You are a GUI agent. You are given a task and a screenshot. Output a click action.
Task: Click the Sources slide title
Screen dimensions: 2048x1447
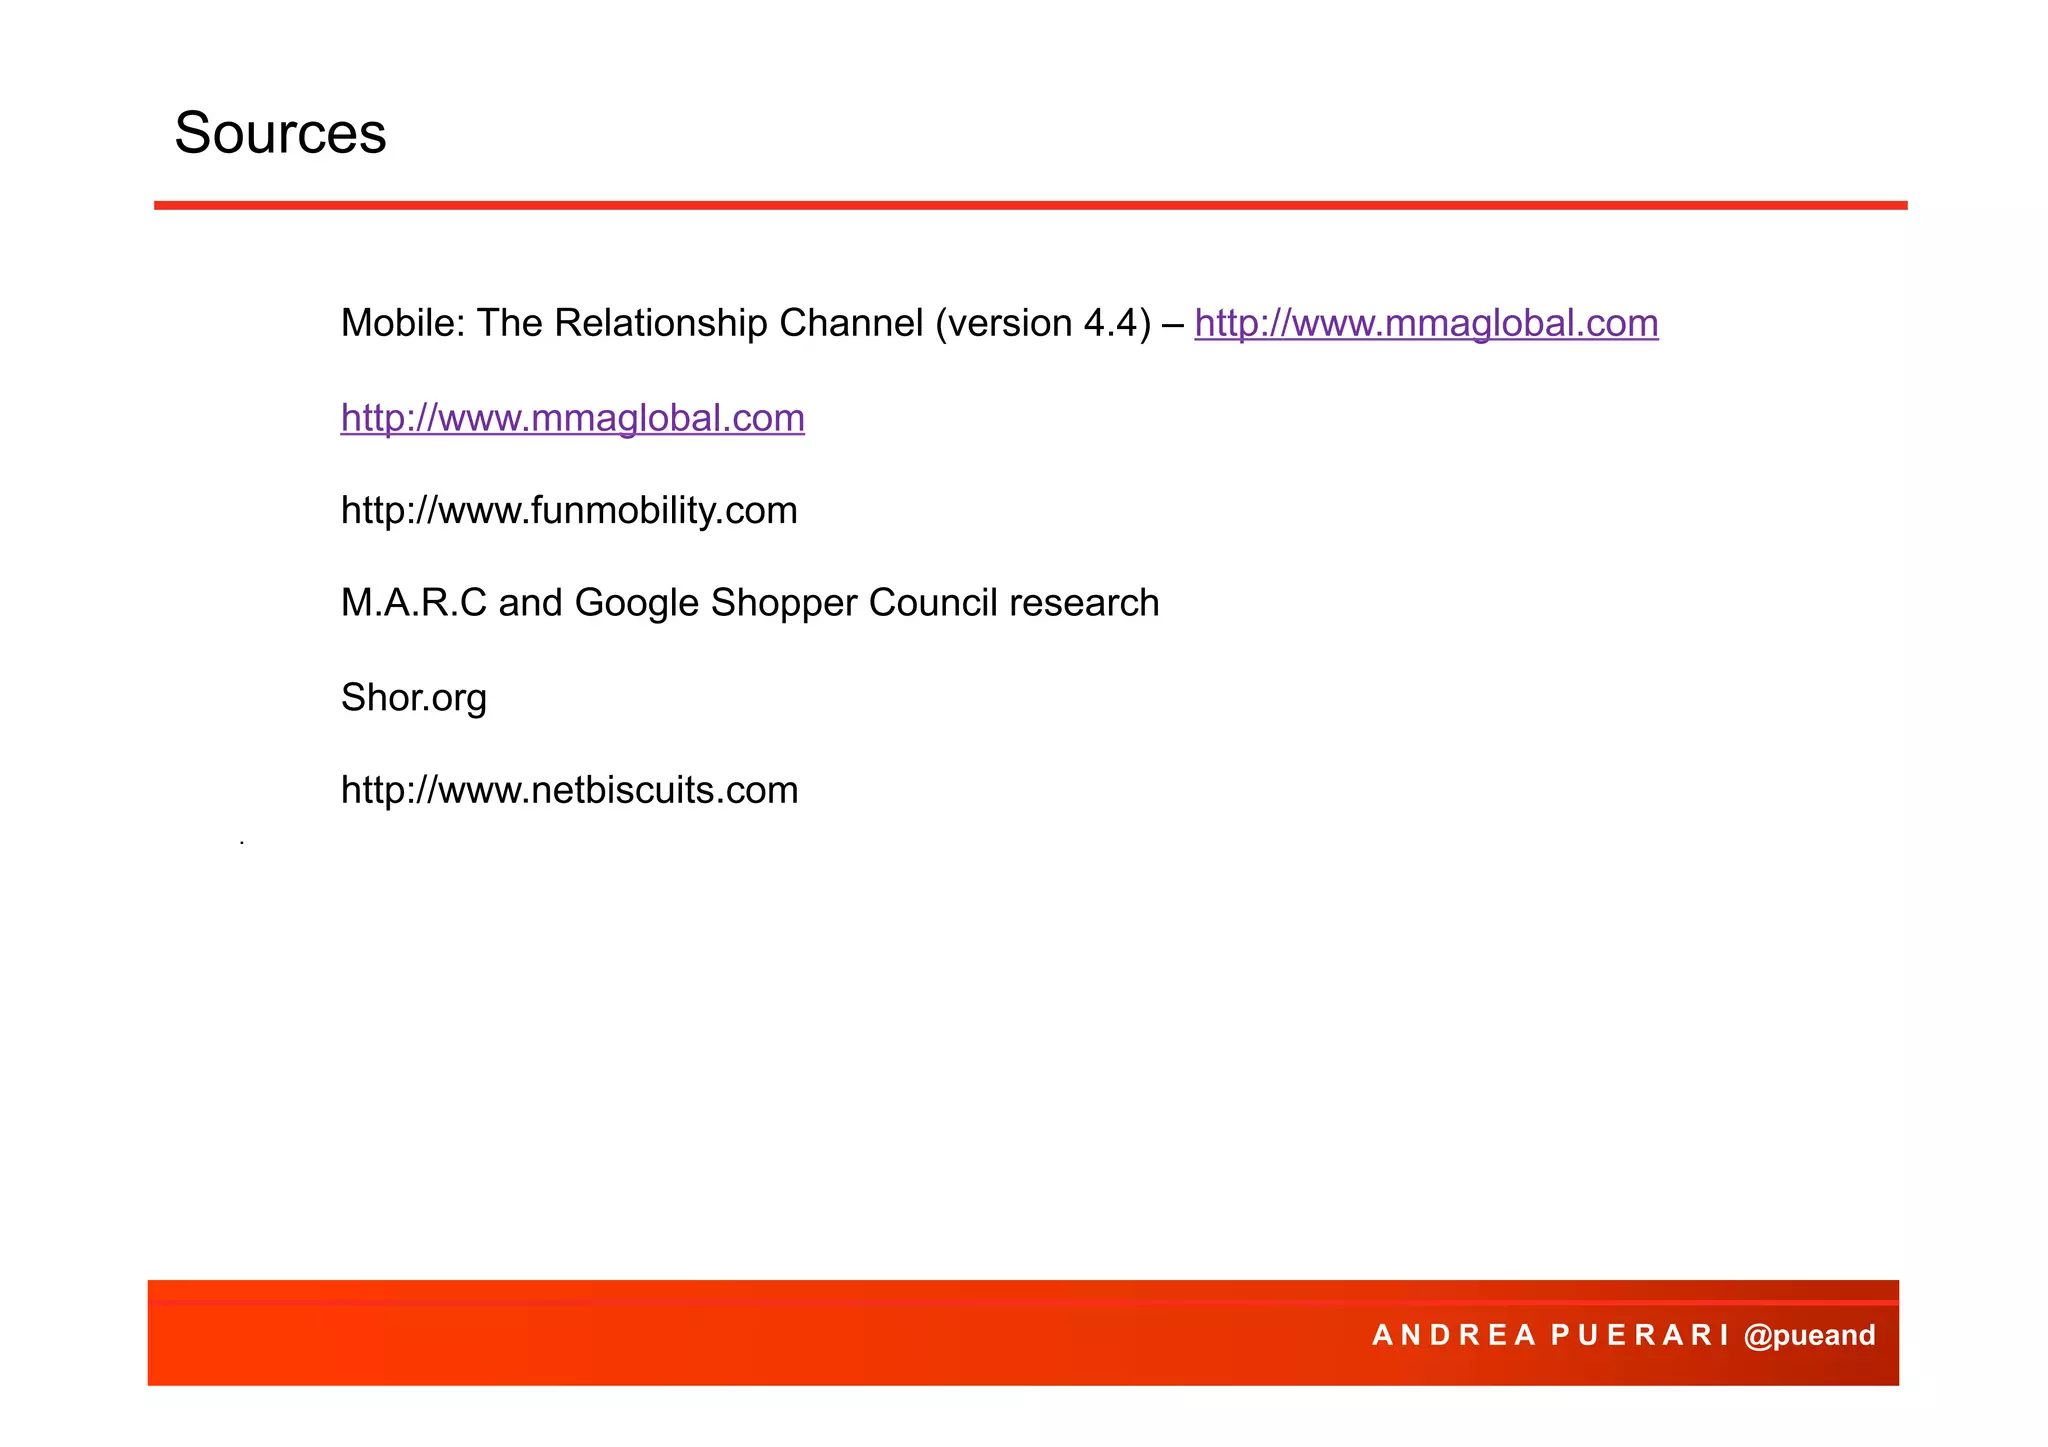coord(280,133)
